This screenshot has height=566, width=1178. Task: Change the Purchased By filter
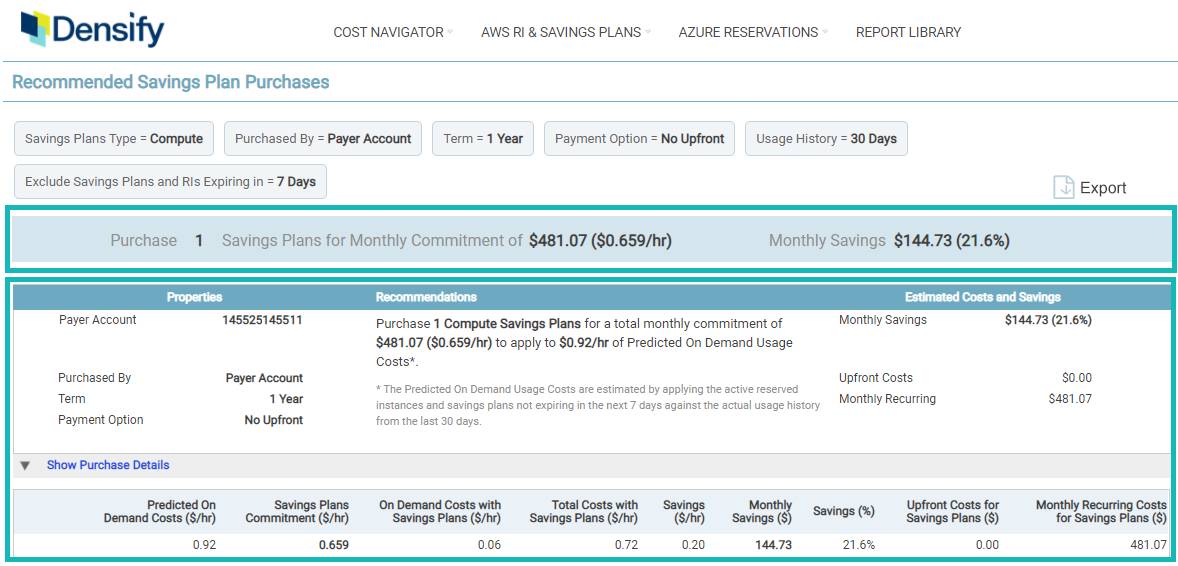(x=323, y=139)
